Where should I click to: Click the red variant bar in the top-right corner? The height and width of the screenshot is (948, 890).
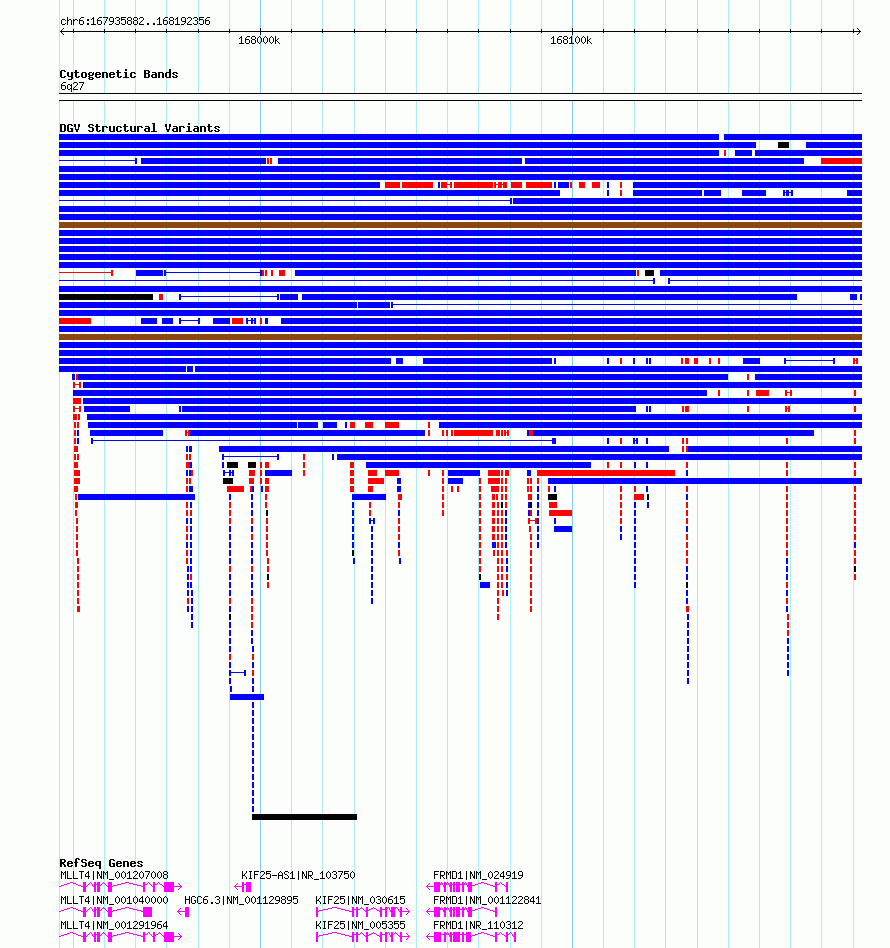pos(841,161)
